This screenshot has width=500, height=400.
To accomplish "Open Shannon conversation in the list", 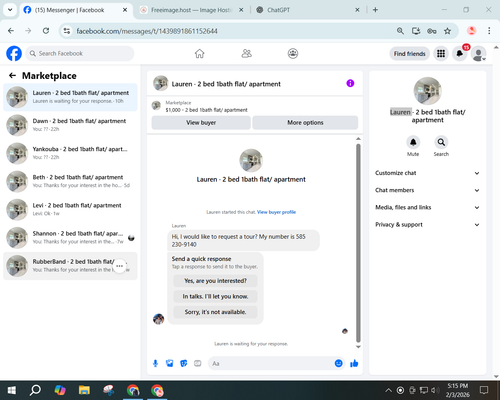I will click(70, 238).
